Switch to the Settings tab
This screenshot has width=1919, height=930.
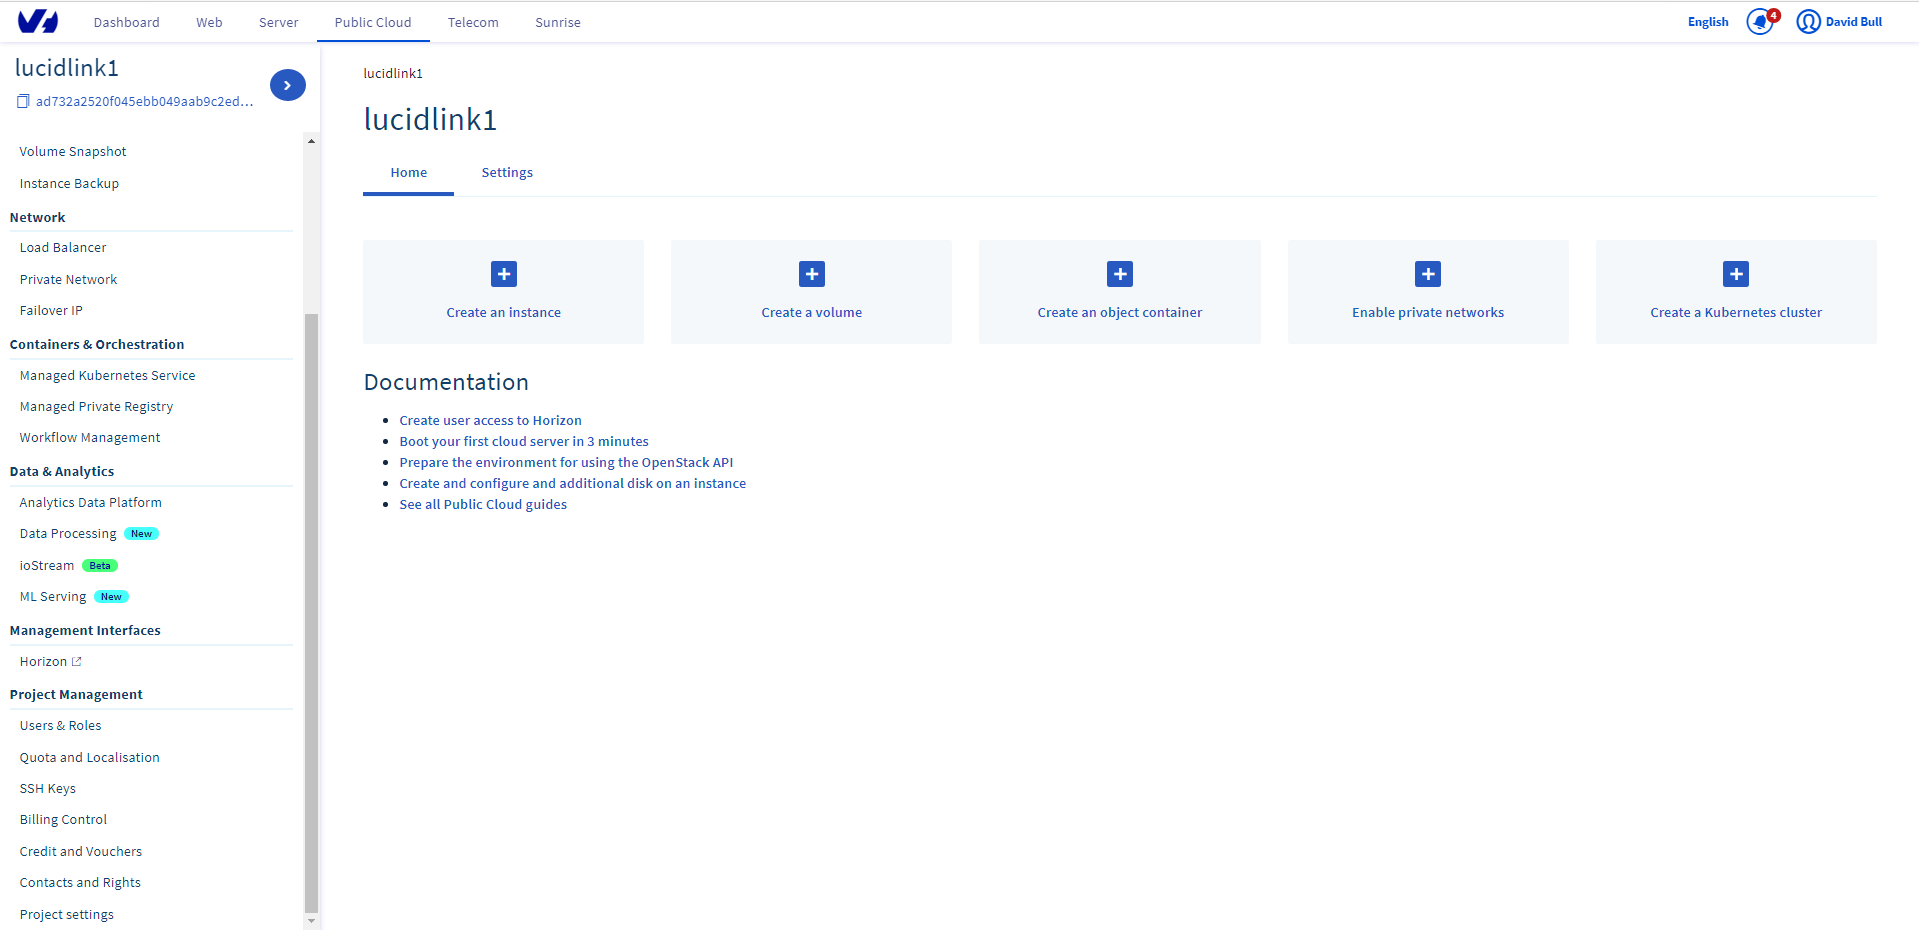coord(507,172)
